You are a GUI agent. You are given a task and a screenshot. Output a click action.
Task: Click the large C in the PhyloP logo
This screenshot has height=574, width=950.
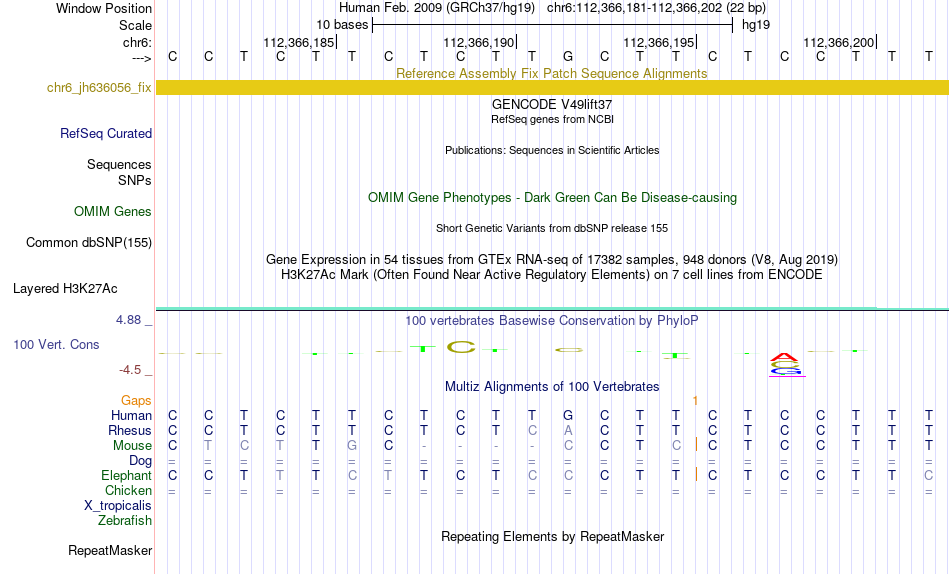[461, 347]
